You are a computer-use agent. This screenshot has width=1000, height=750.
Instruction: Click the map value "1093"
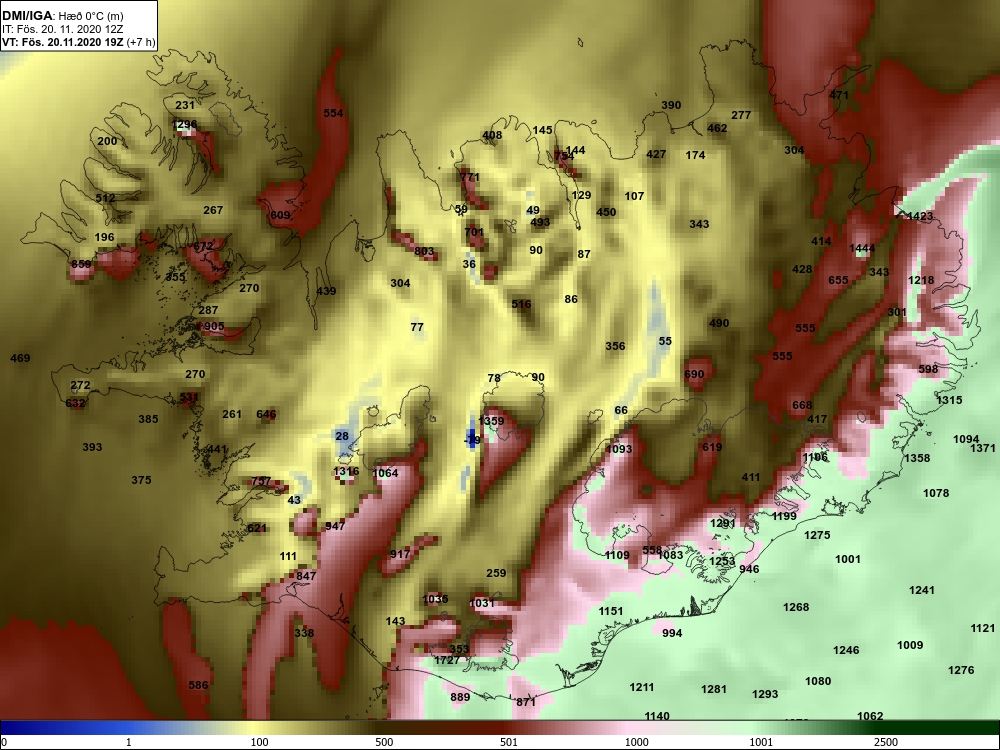[x=619, y=450]
